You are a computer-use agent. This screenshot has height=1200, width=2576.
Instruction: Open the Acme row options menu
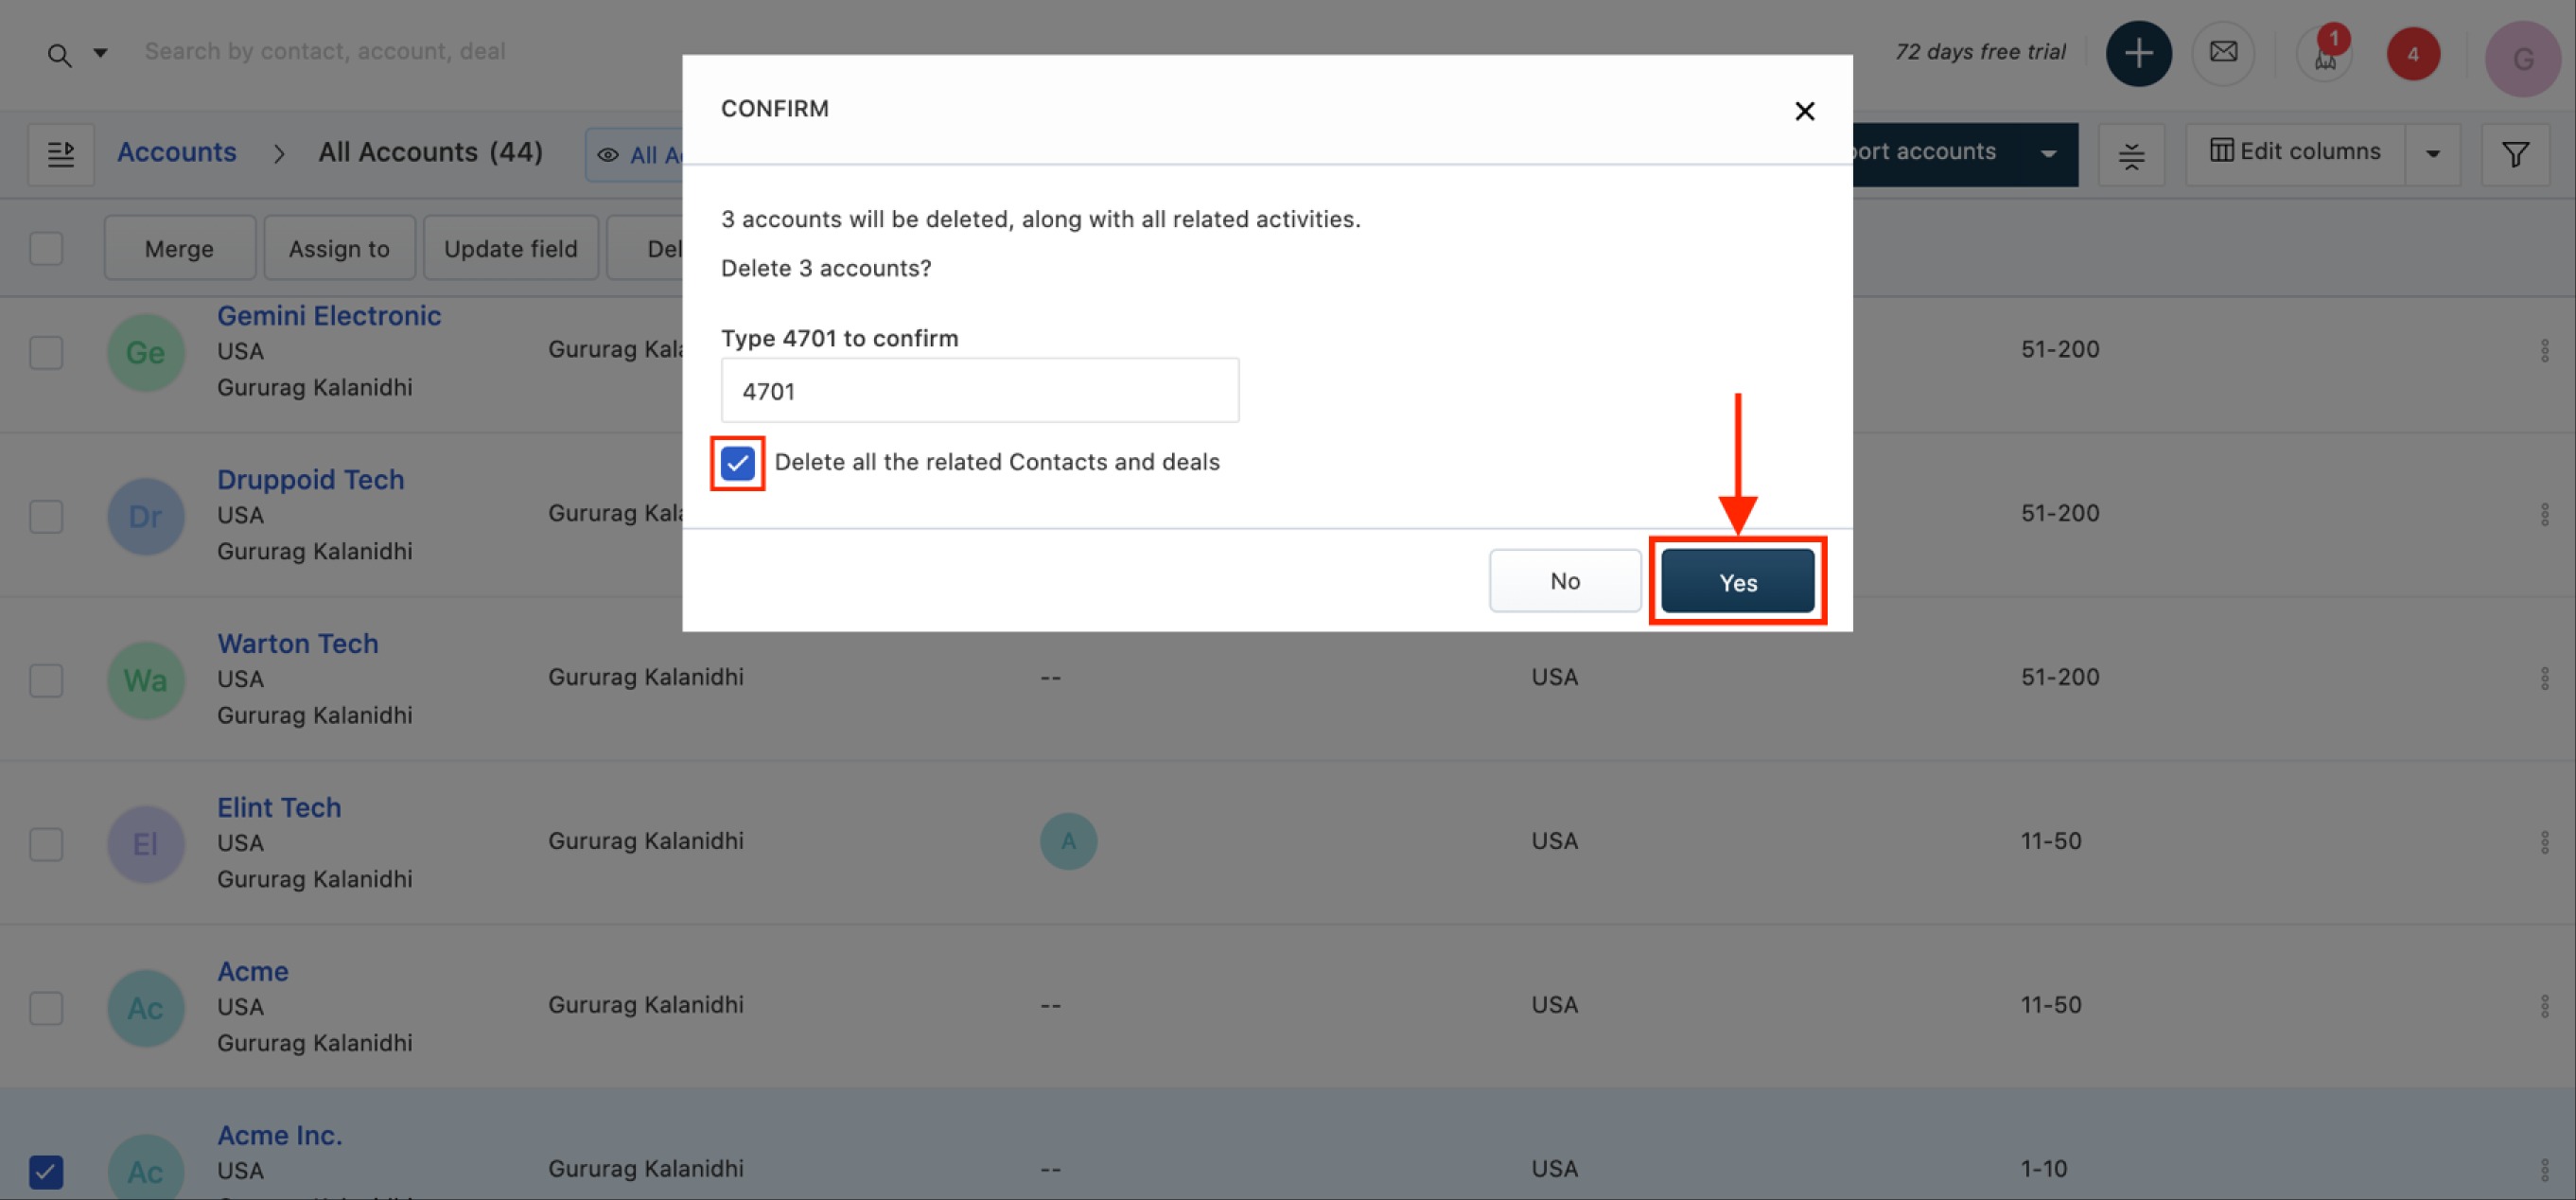coord(2543,1006)
